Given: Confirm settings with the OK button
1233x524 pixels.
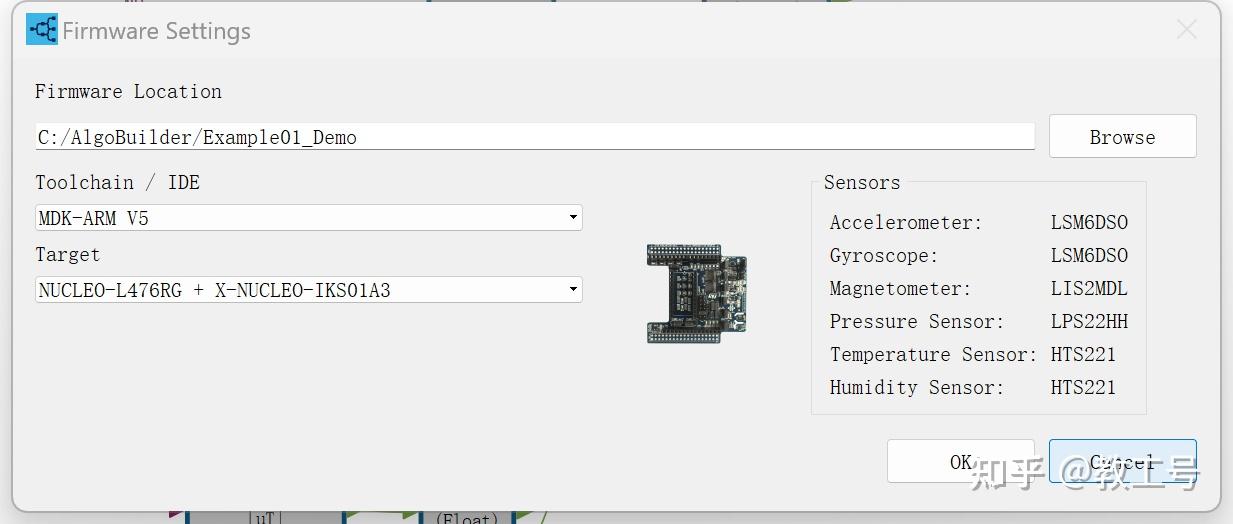Looking at the screenshot, I should 960,461.
